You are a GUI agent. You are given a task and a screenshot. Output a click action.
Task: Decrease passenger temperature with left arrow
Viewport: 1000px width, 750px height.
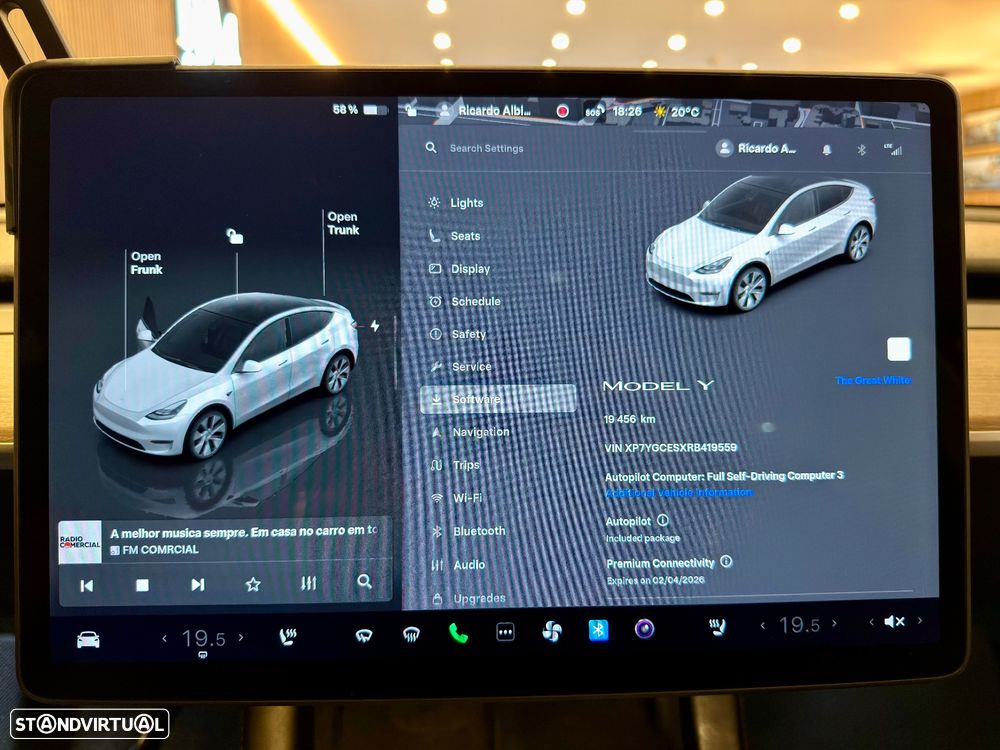[x=763, y=626]
